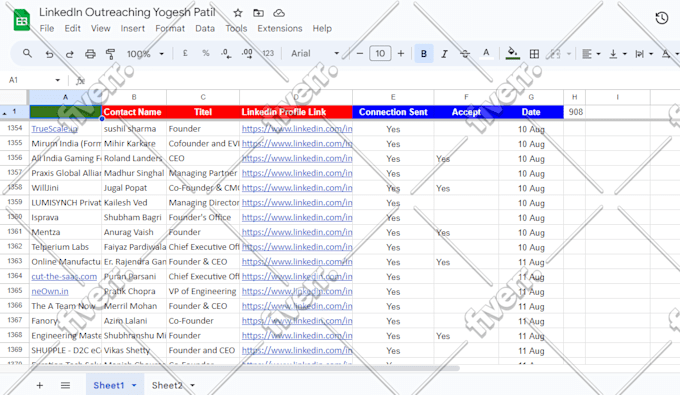Open text wrapping dropdown
This screenshot has width=680, height=395.
(644, 54)
